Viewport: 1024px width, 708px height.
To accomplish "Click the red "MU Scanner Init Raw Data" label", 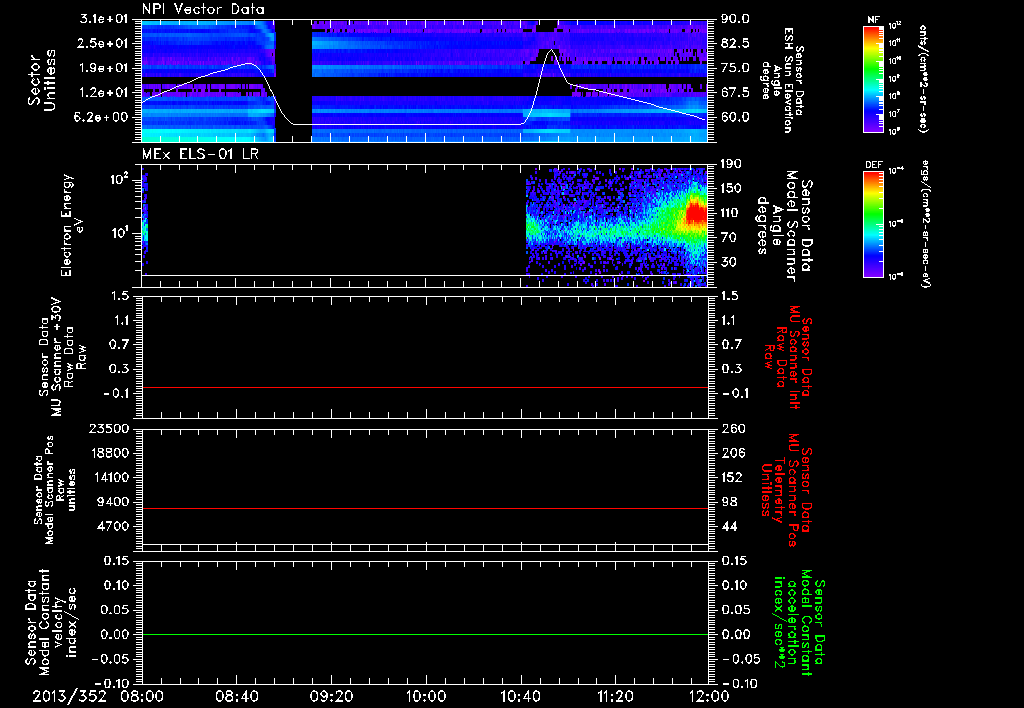I will coord(788,357).
